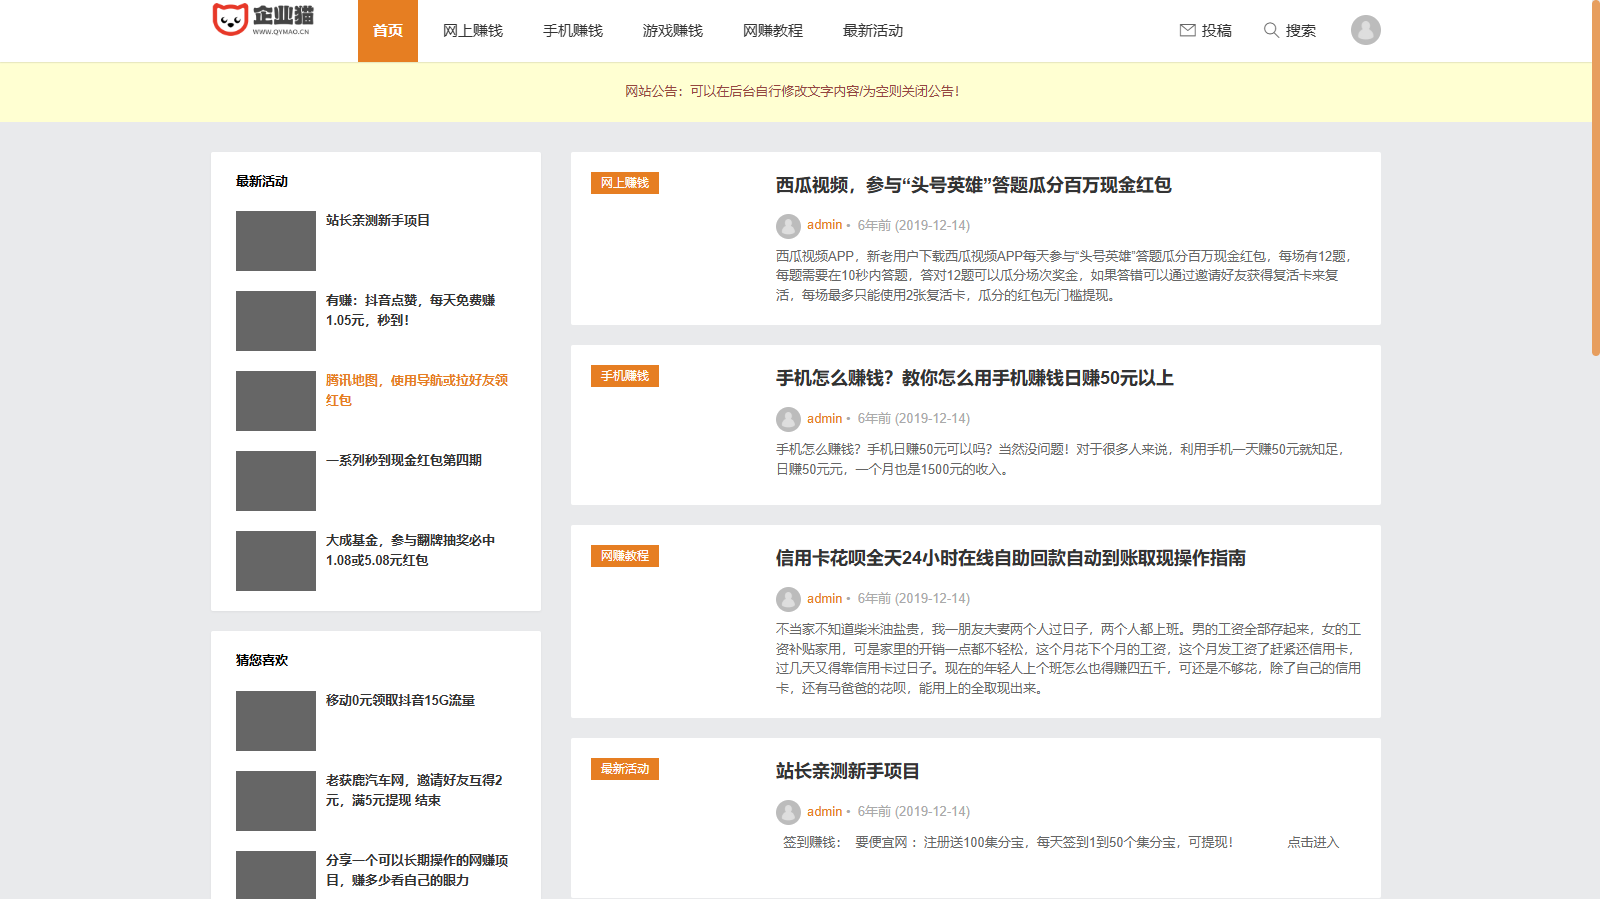Click thumbnail beside 移动0元领取抖音15G流量
This screenshot has height=899, width=1600.
276,721
